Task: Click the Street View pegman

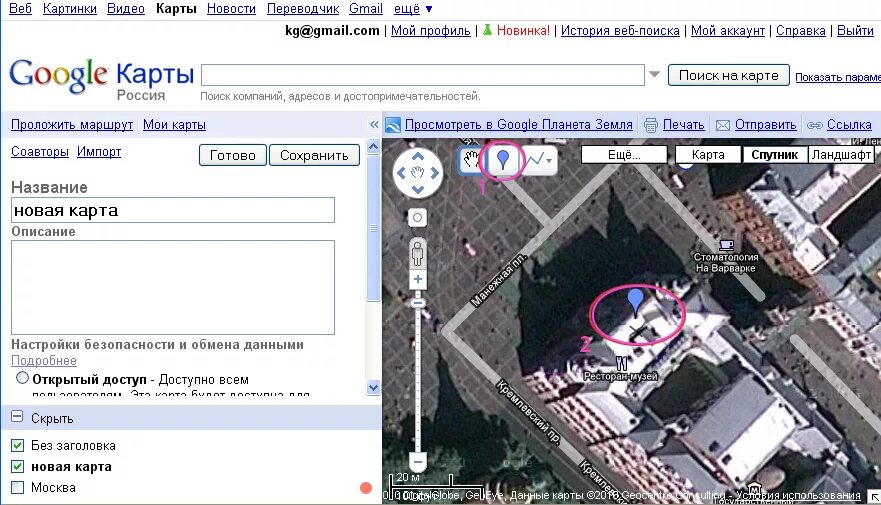Action: tap(417, 252)
